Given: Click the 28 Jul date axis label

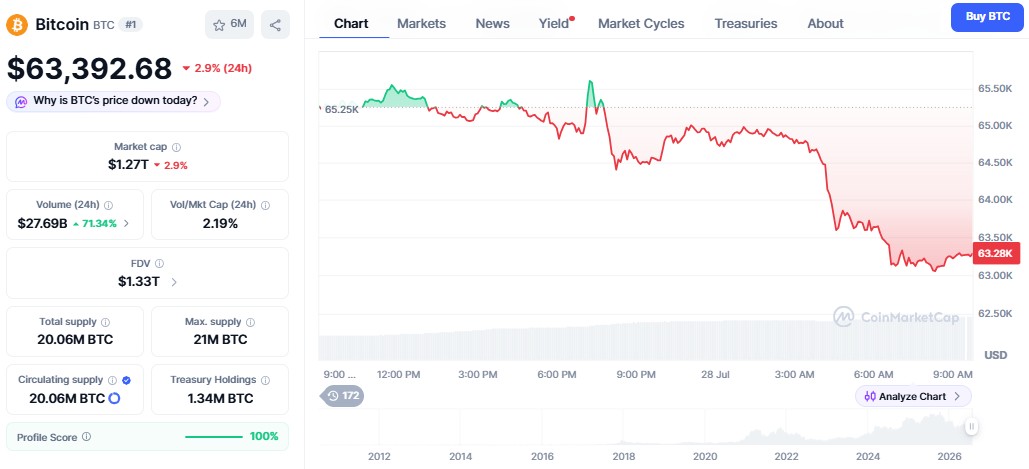Looking at the screenshot, I should pos(713,375).
